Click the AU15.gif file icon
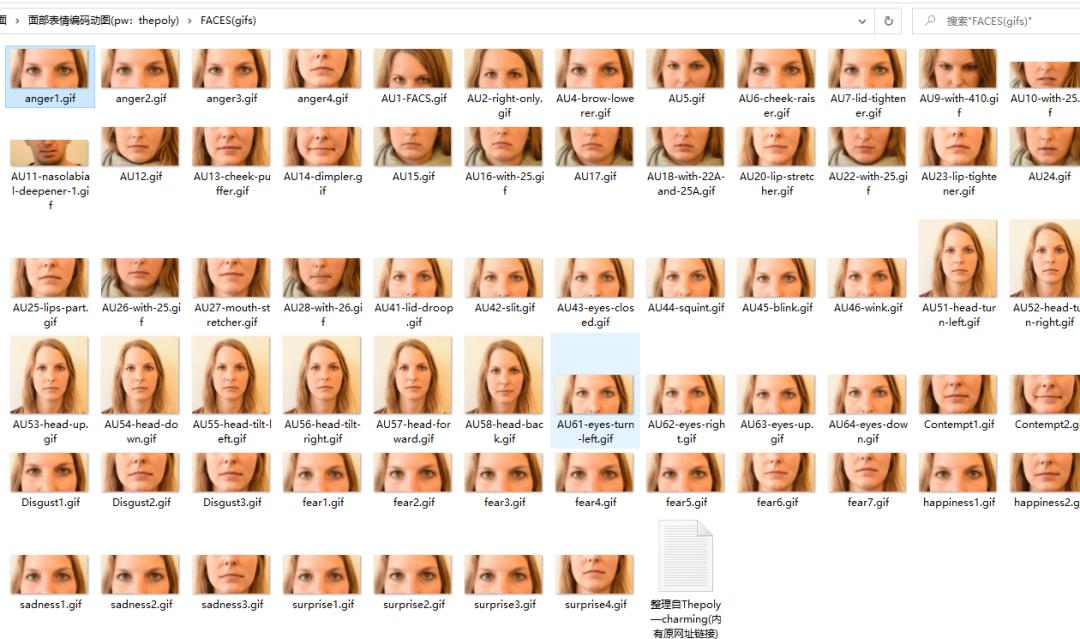 [413, 147]
